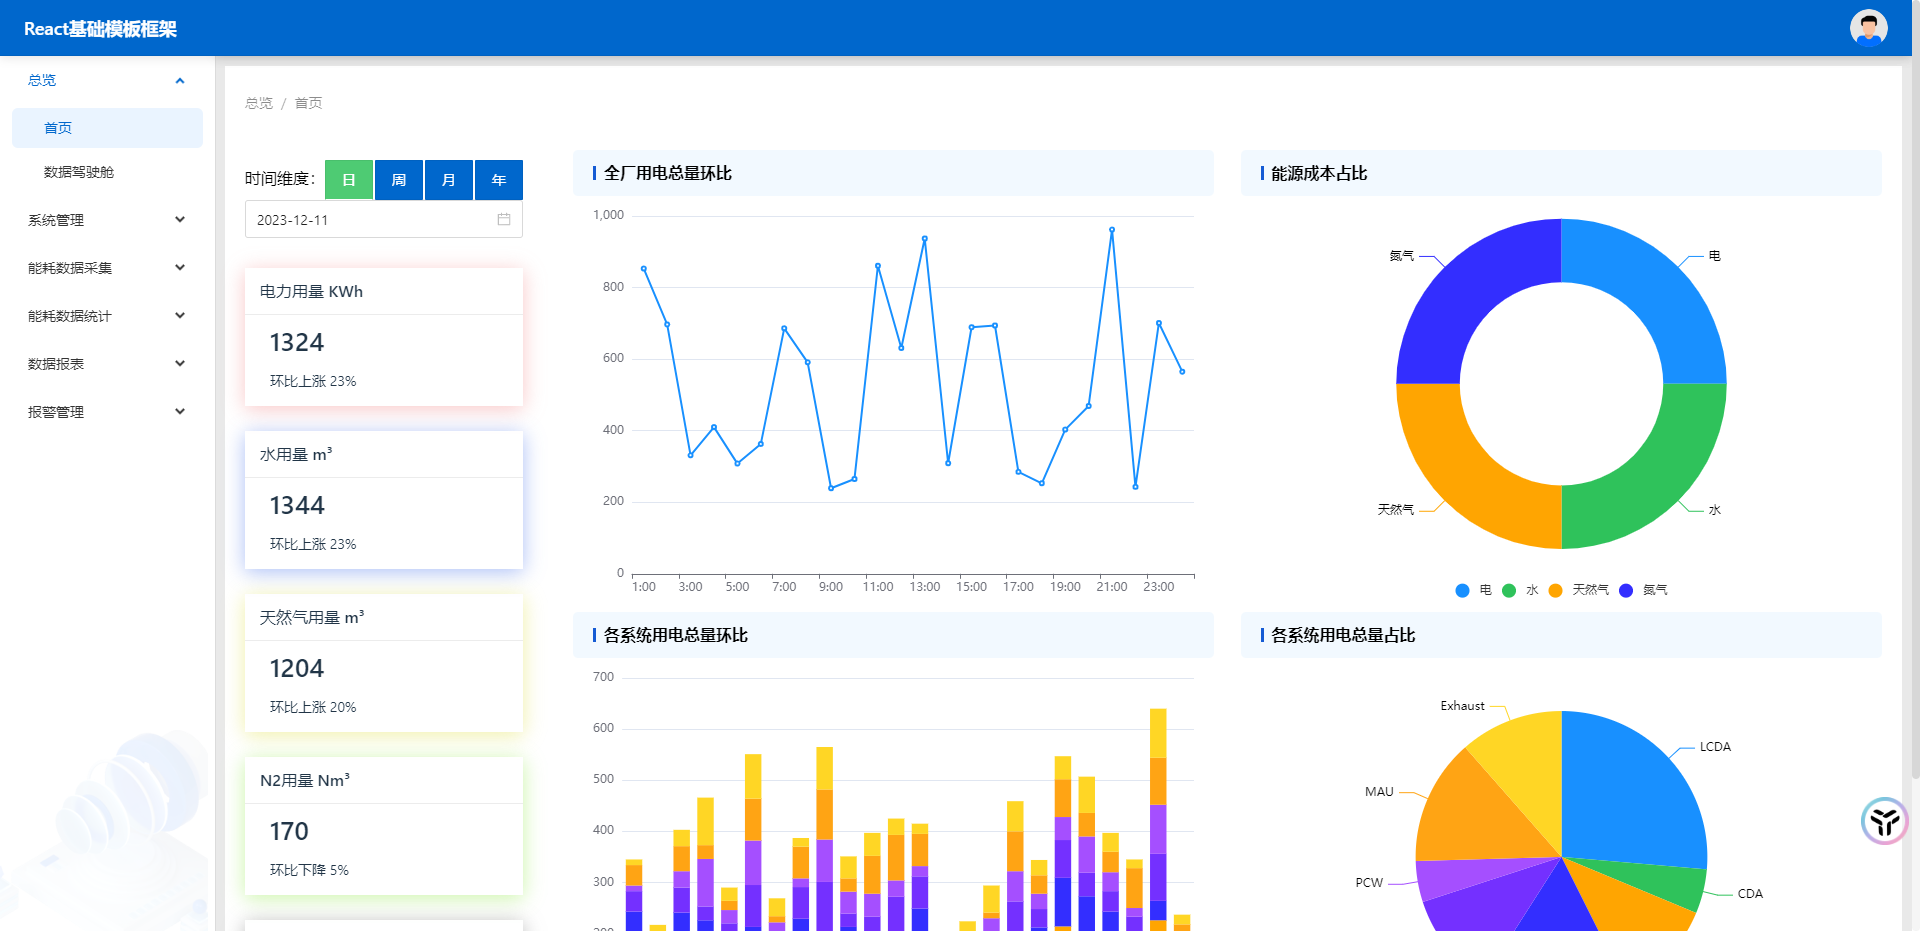Expand the 数据报表 chevron

[x=180, y=364]
